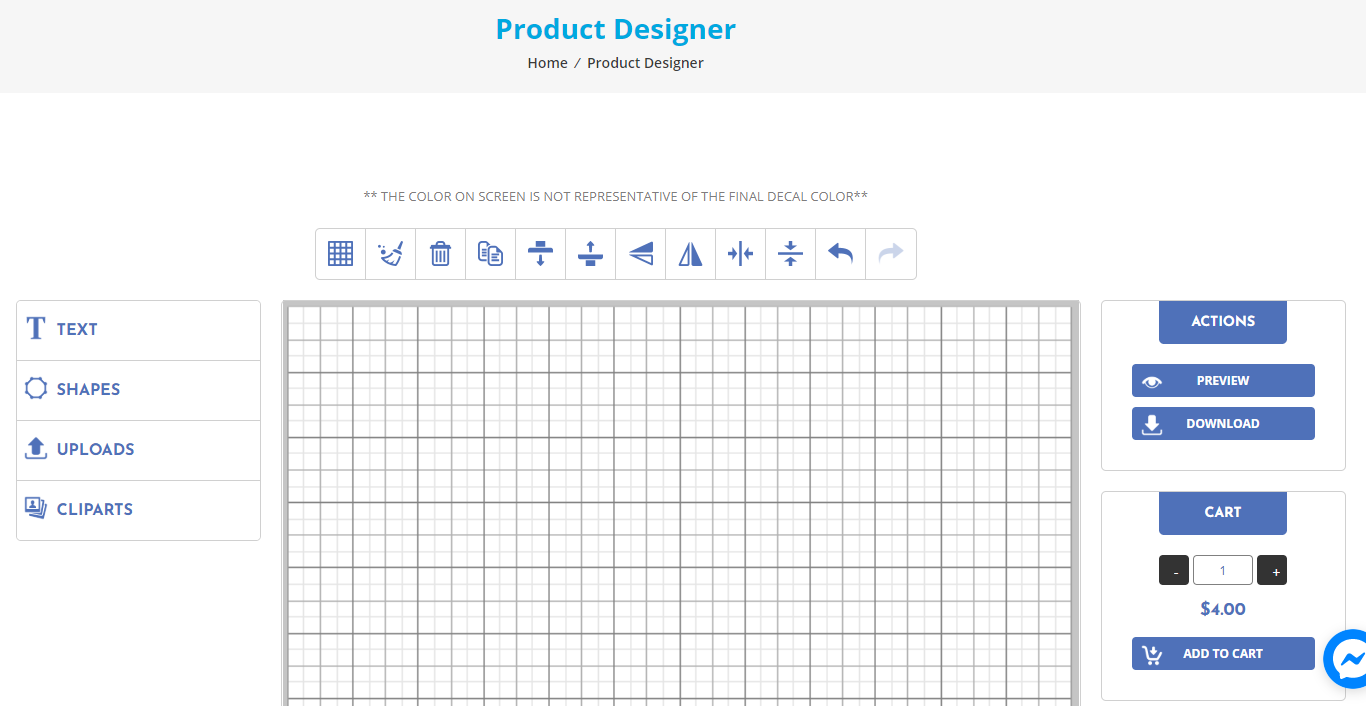Toggle the grid overlay on the canvas
Screen dimensions: 1366x706
pyautogui.click(x=340, y=253)
